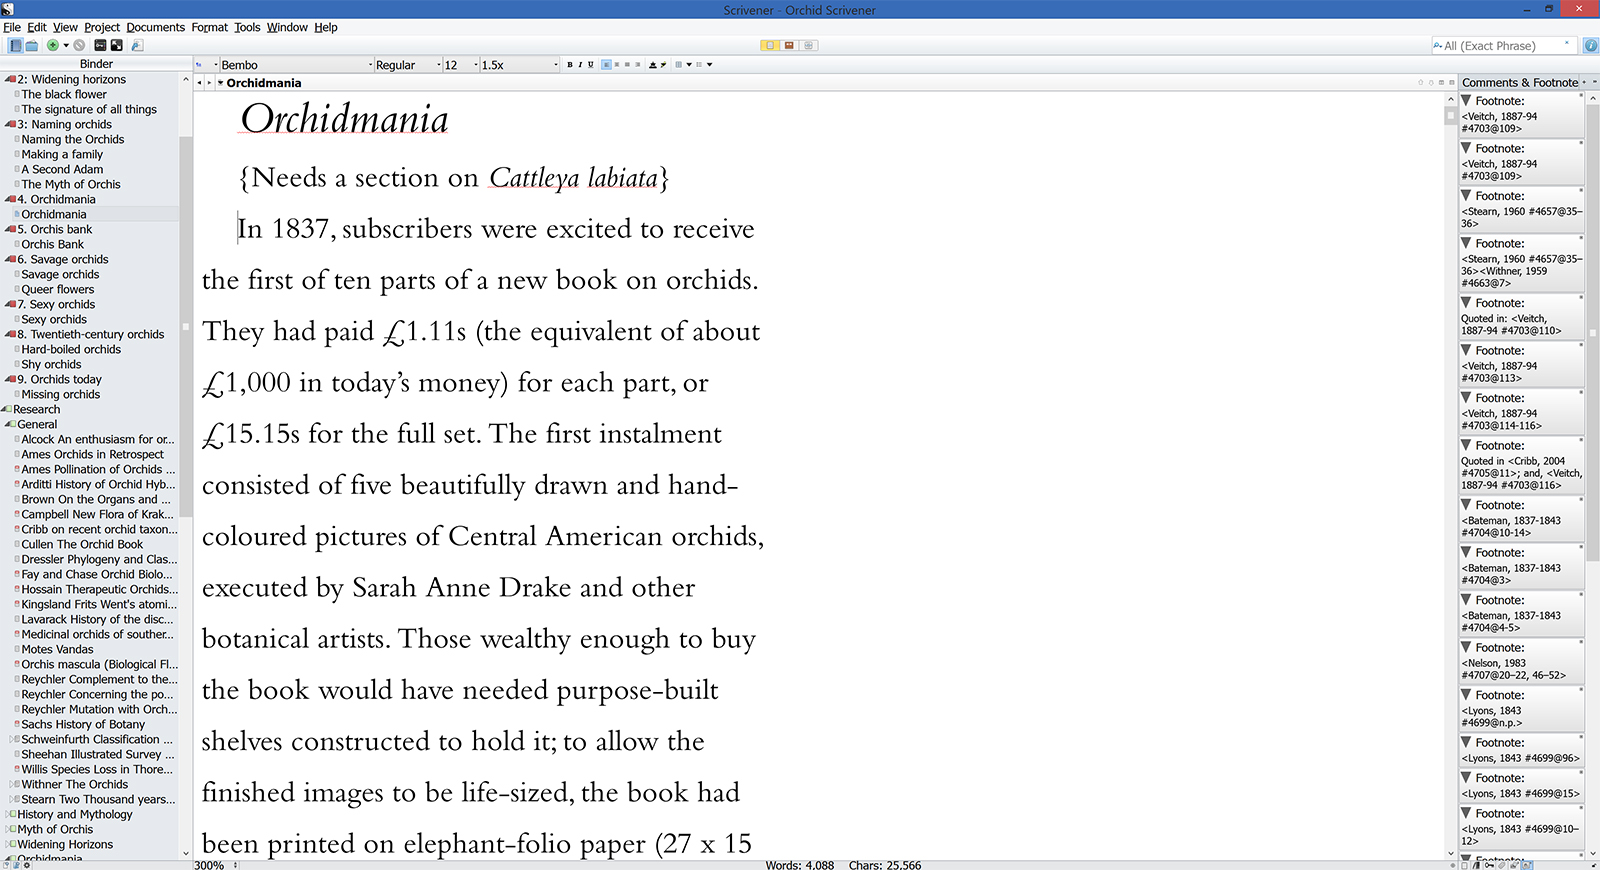
Task: Open 'Cullen The Orchid Book' research item
Action: pyautogui.click(x=82, y=544)
